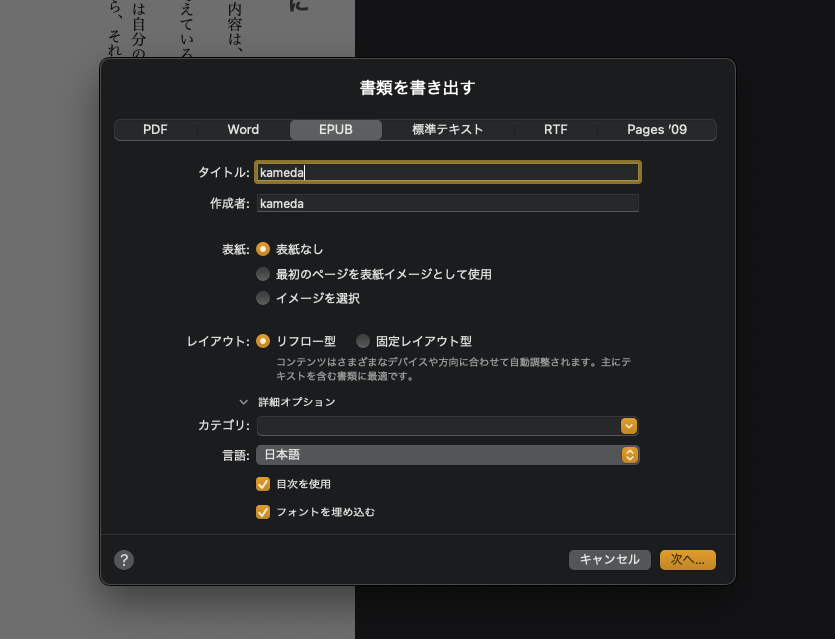Select the EPUB export tab
835x639 pixels.
coord(336,129)
